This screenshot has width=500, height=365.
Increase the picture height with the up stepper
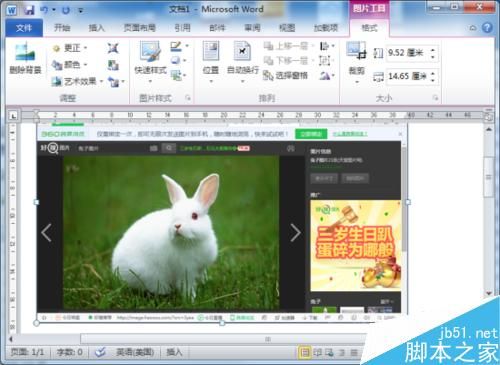coord(433,50)
